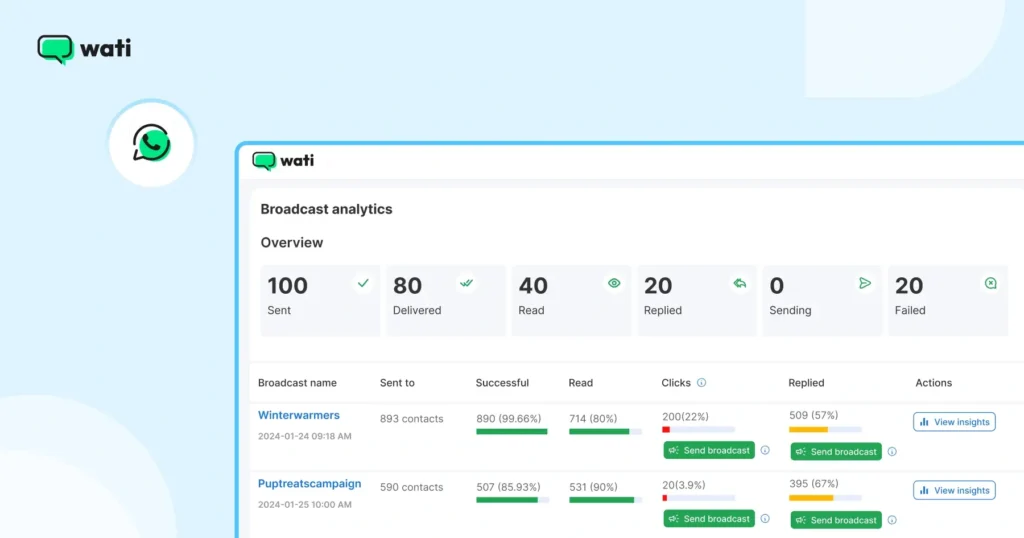
Task: Click the 395 (67%) replied value
Action: tap(813, 484)
